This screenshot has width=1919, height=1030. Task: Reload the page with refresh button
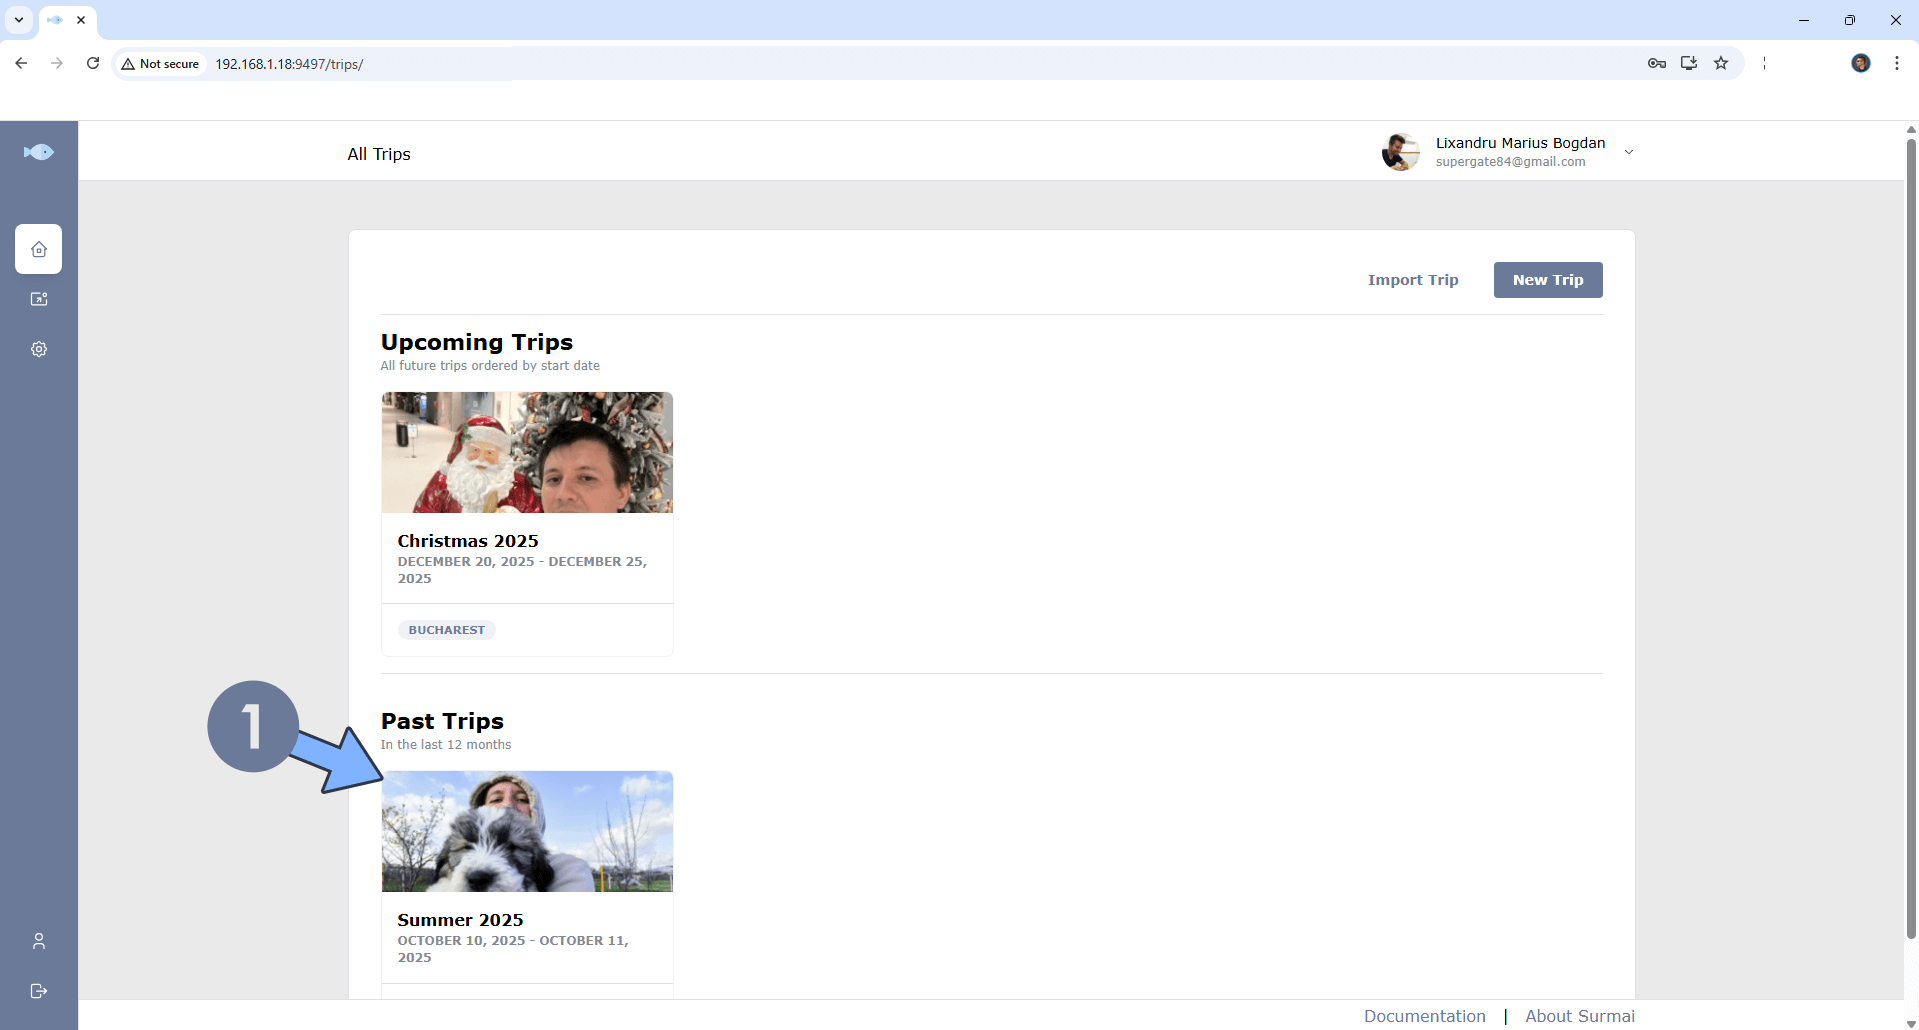coord(93,63)
